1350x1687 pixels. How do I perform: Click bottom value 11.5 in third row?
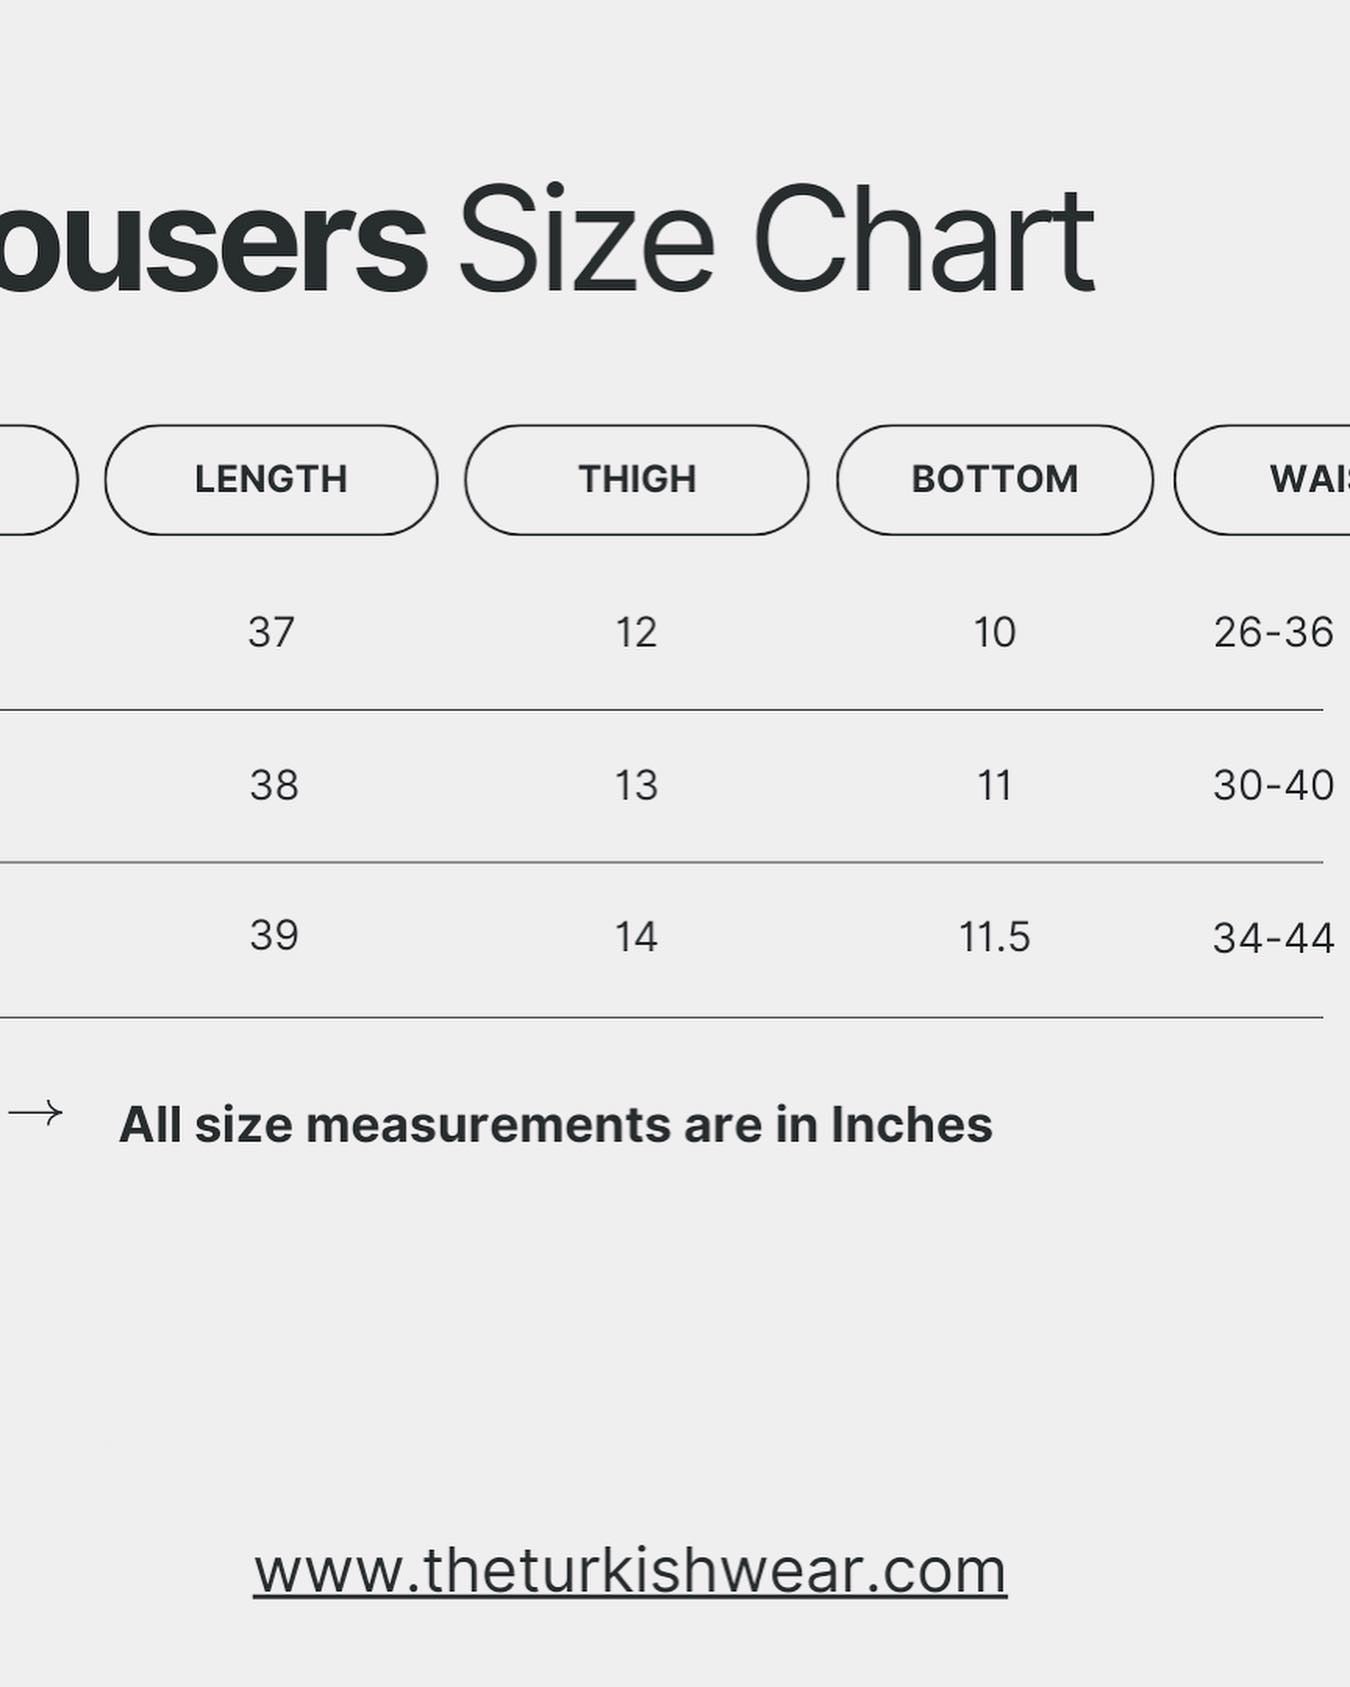pos(994,937)
